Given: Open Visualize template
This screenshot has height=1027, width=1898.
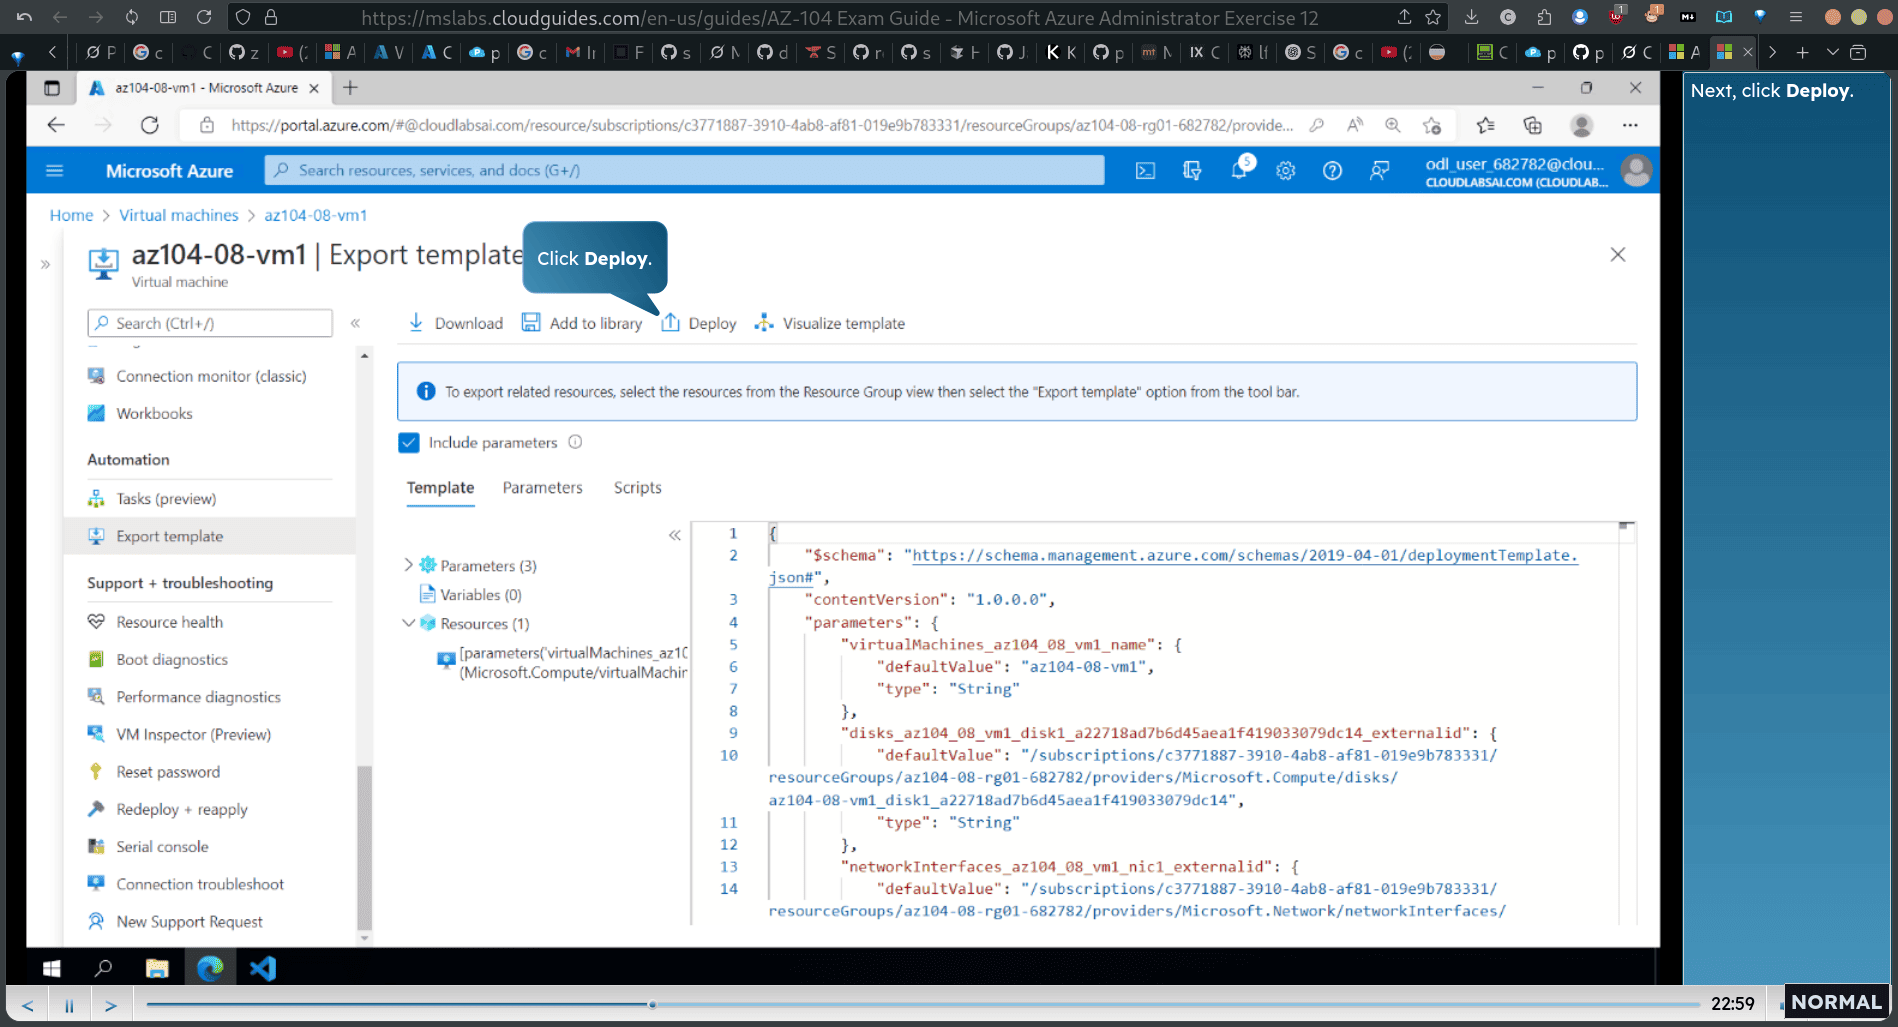Looking at the screenshot, I should pos(830,323).
